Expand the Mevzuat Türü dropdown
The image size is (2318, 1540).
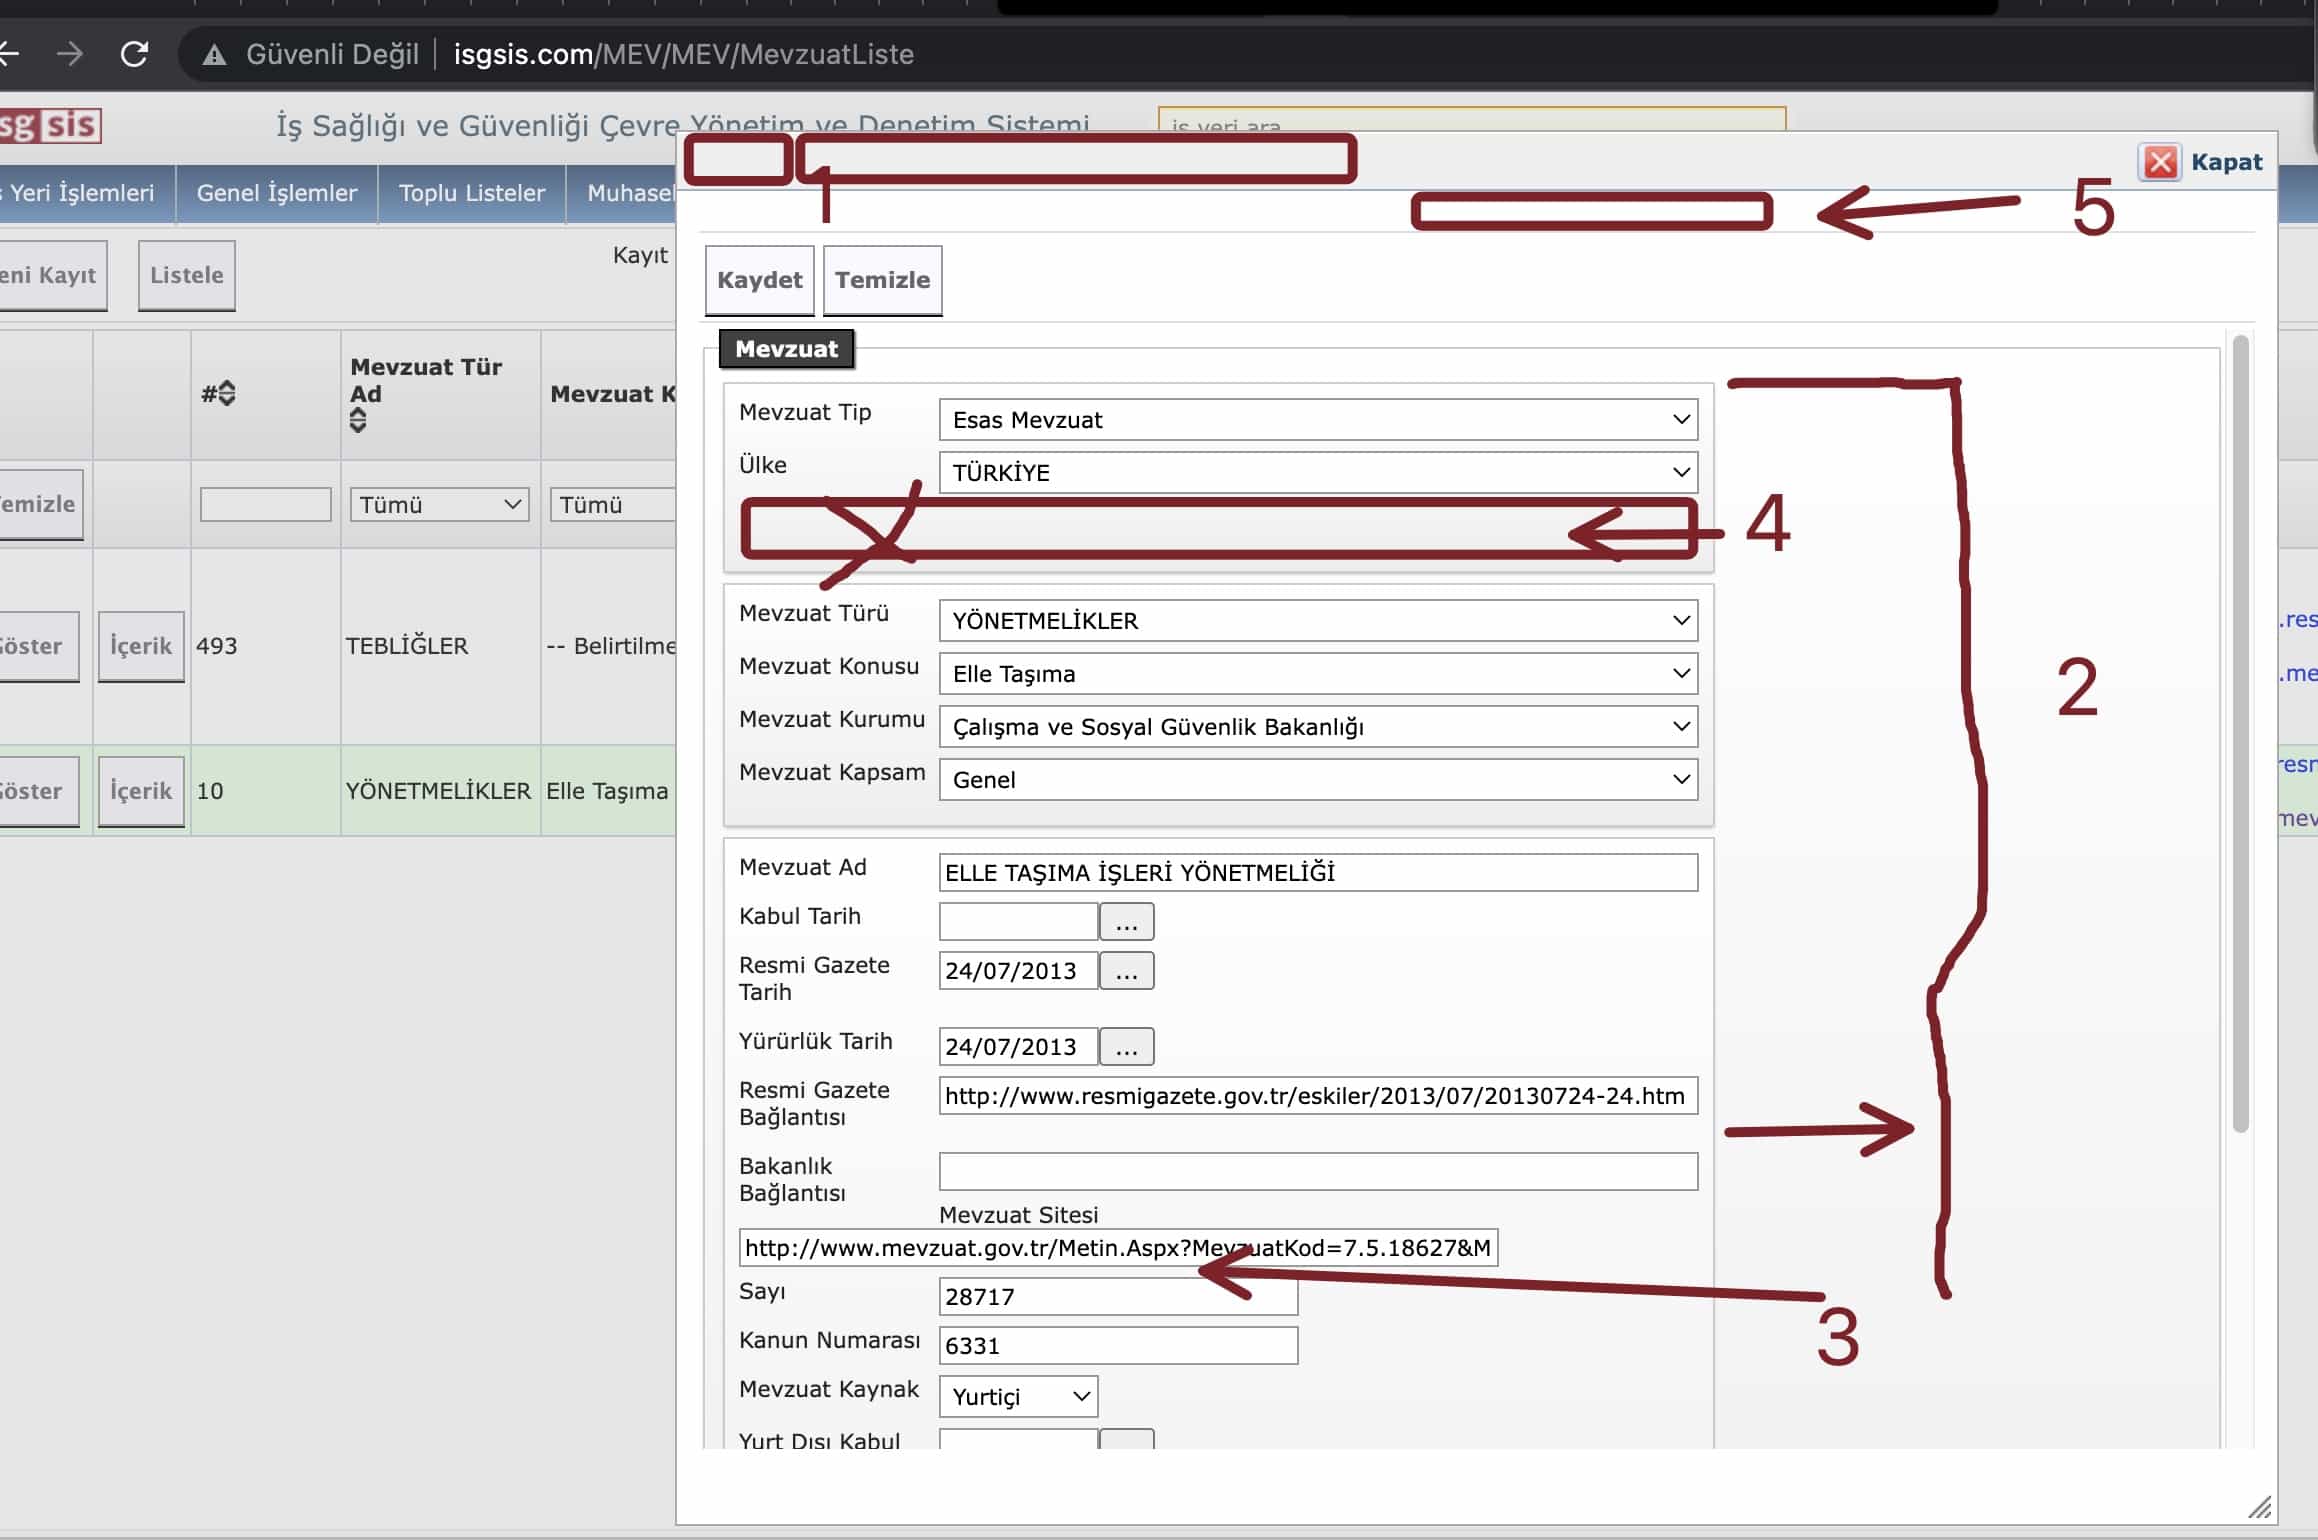pos(1318,621)
